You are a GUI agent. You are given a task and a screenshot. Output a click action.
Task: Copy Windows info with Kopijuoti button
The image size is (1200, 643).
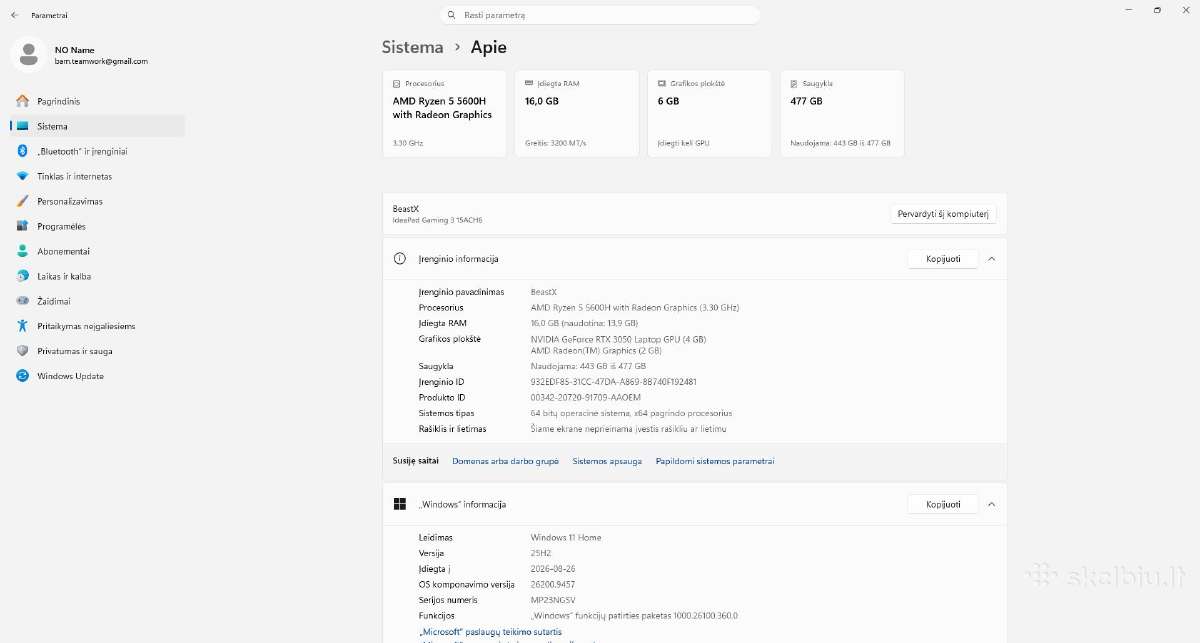pos(943,504)
